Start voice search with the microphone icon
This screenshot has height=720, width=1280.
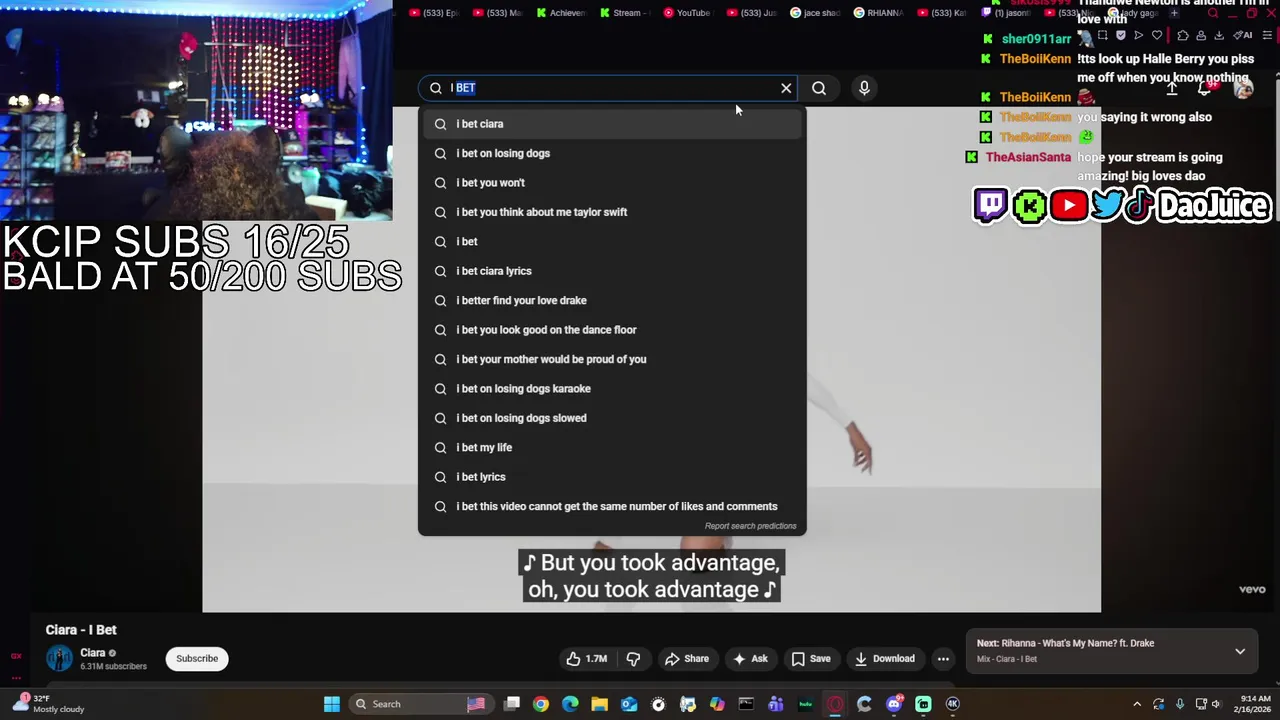click(x=864, y=88)
